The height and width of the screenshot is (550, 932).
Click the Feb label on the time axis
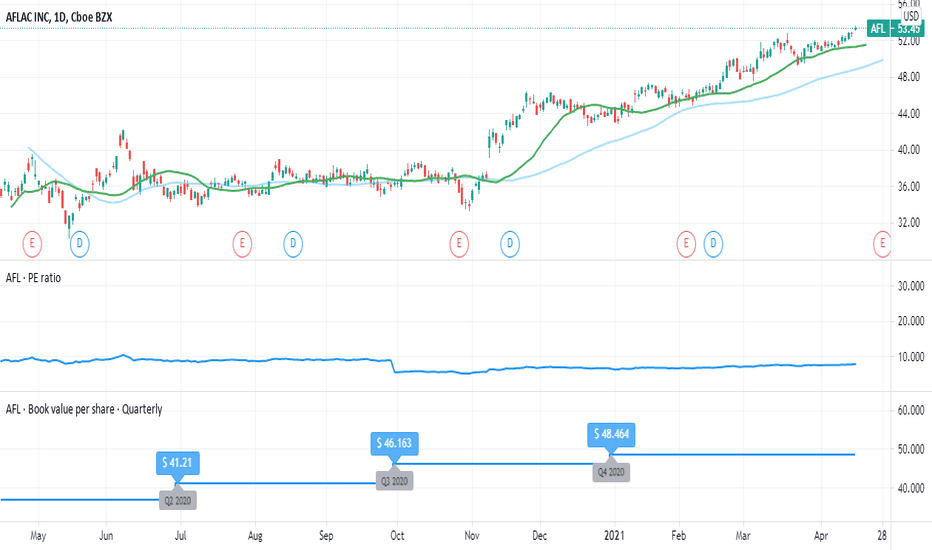(679, 536)
